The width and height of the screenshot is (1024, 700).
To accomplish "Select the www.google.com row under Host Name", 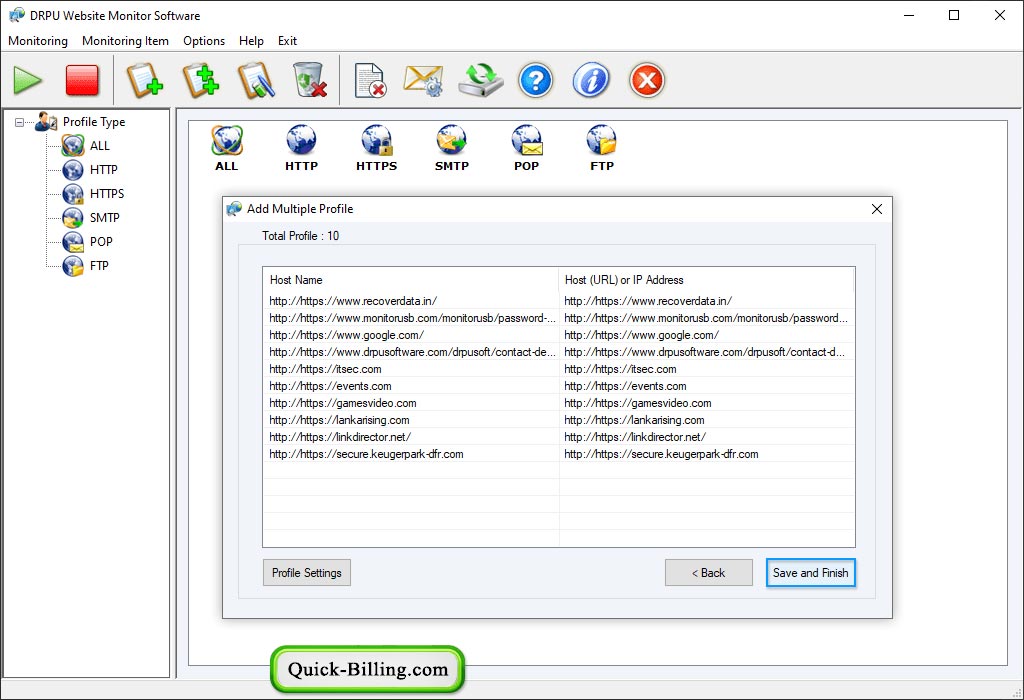I will coord(346,335).
